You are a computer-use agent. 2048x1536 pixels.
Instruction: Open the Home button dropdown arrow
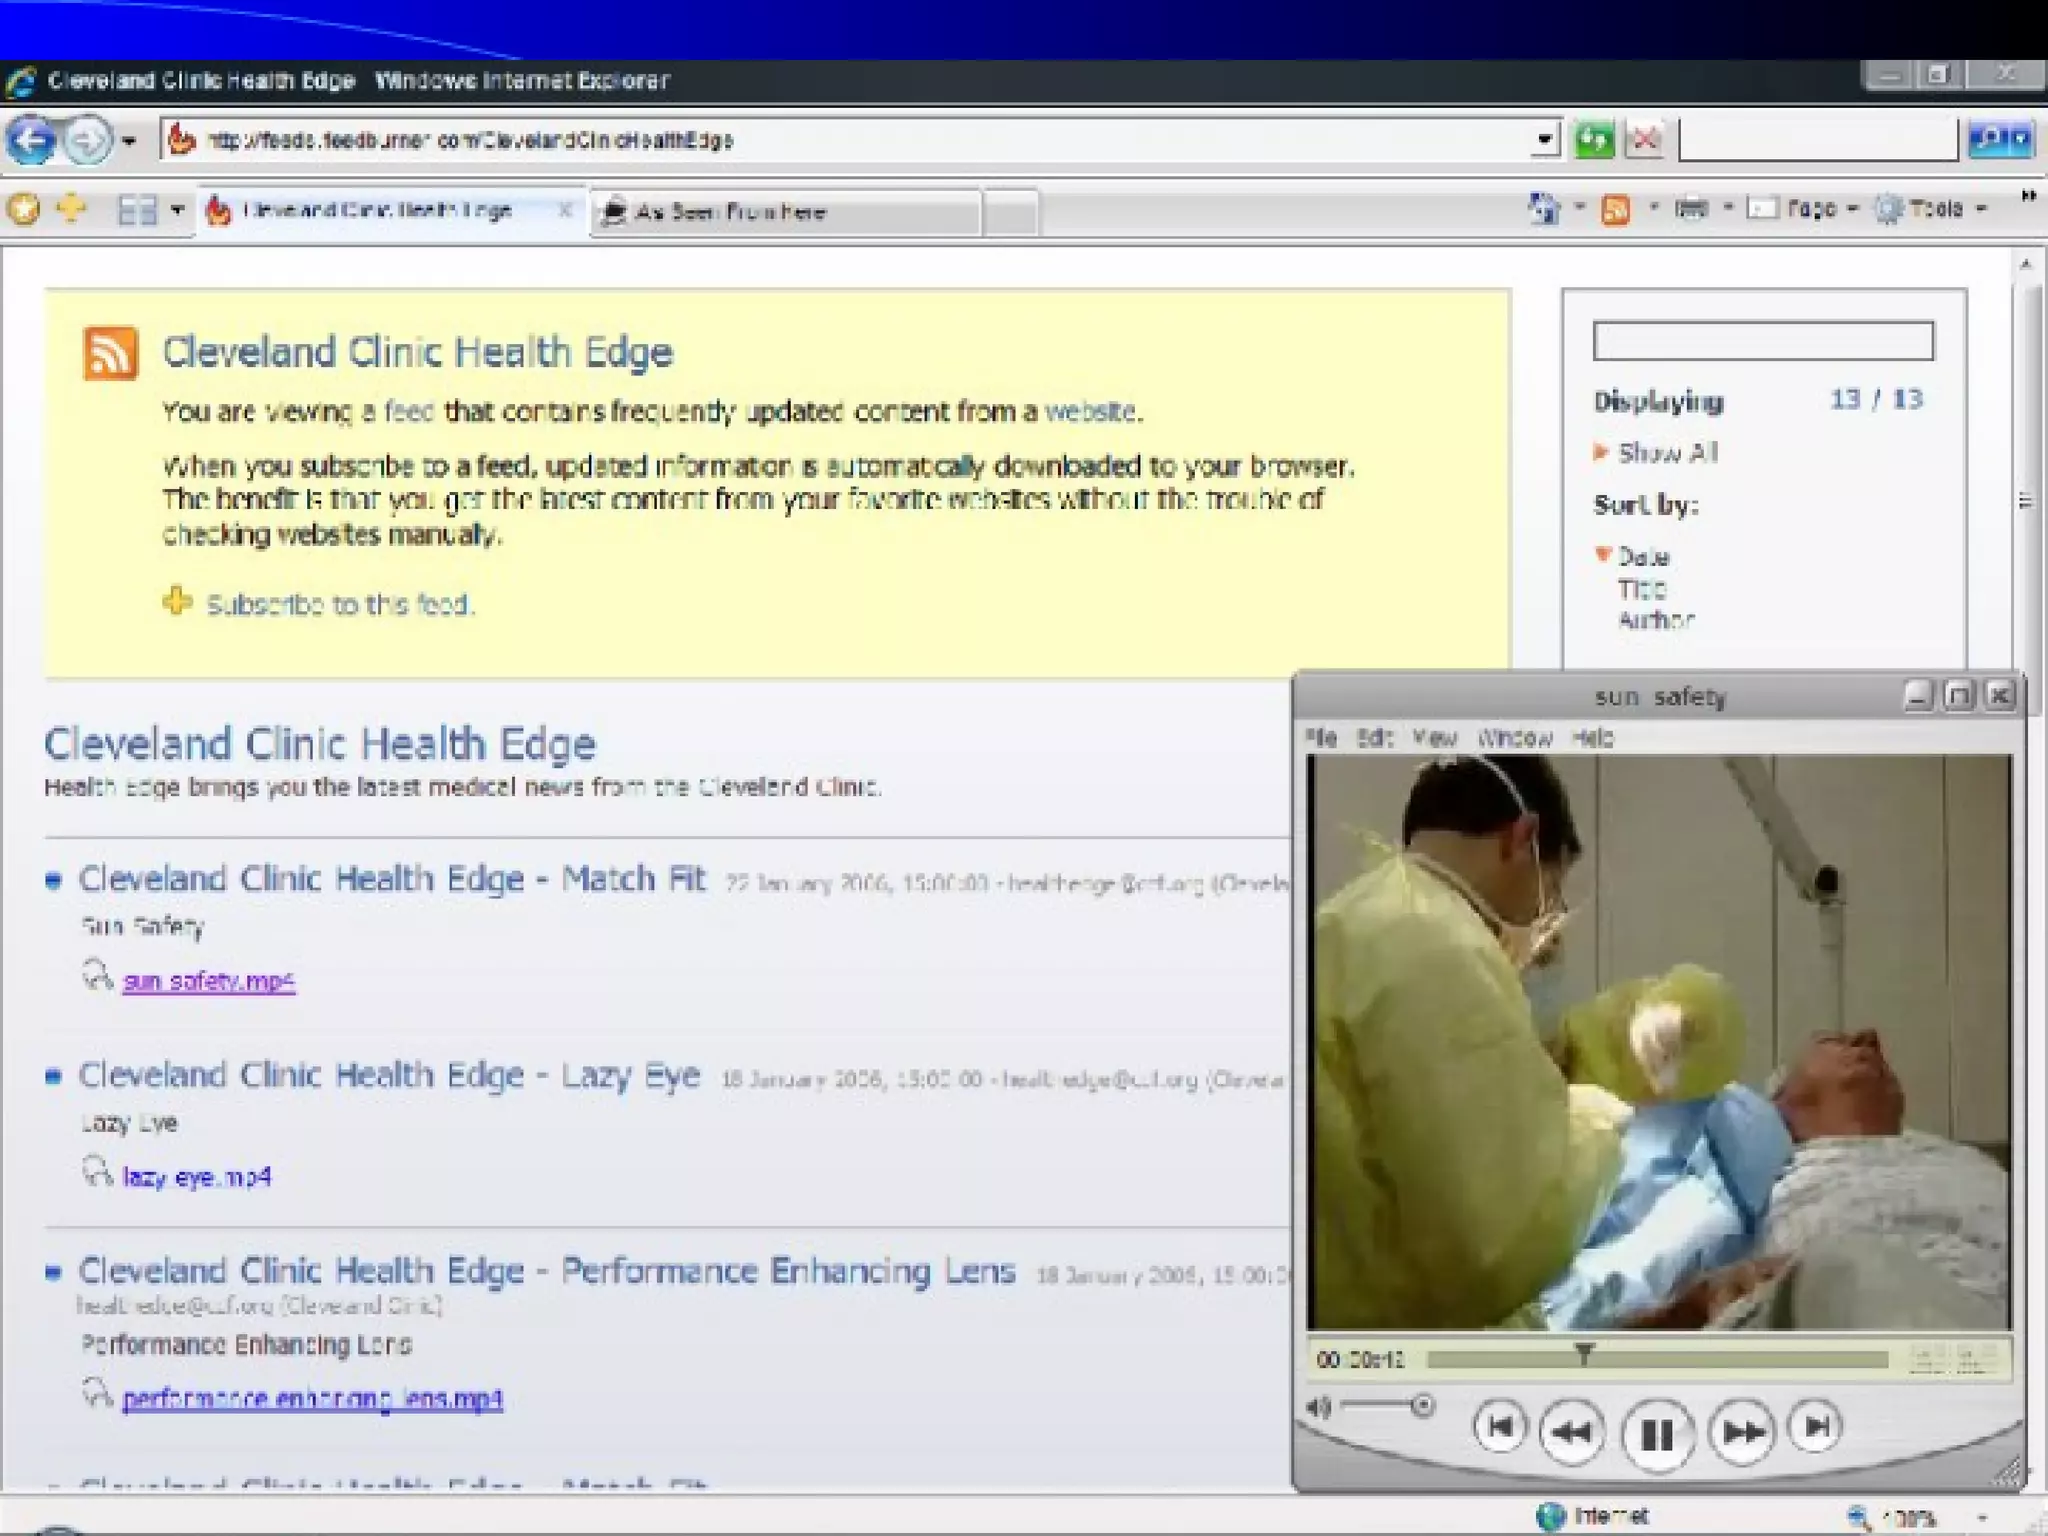(x=1580, y=208)
